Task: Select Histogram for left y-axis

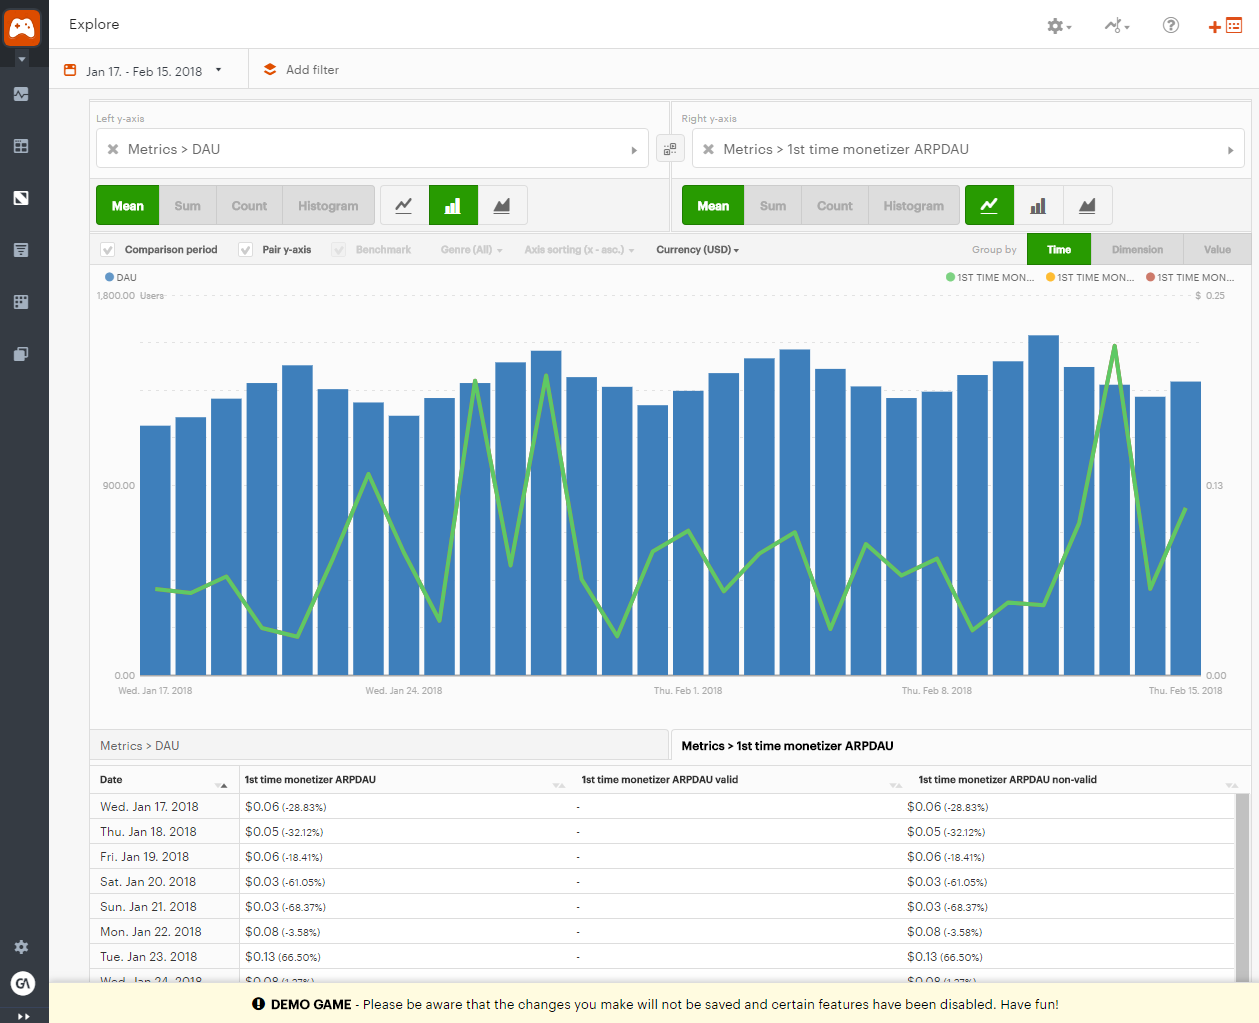Action: tap(328, 205)
